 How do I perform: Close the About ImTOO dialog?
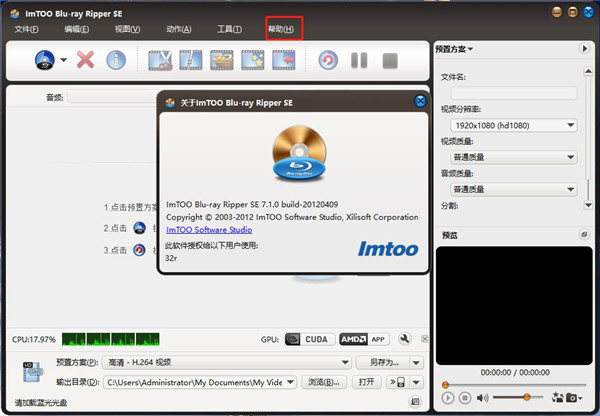coord(420,101)
